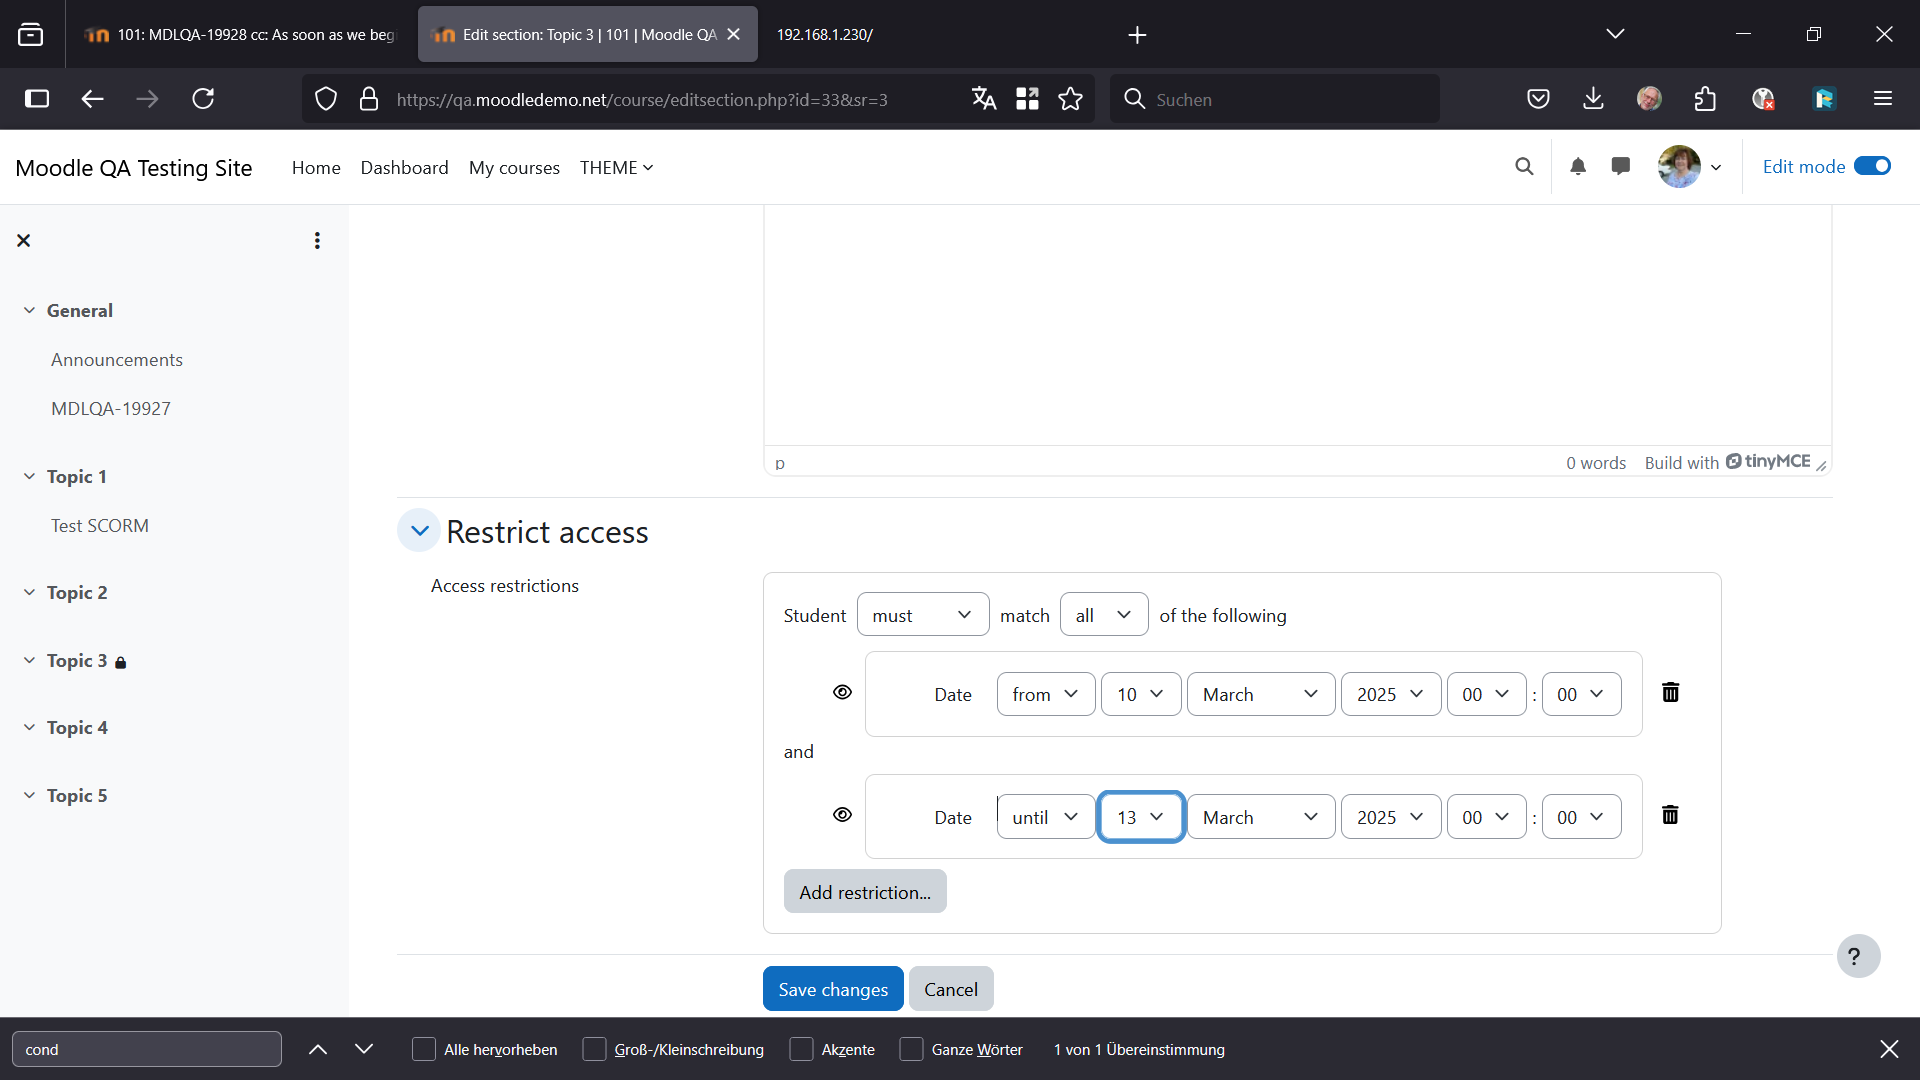
Task: Open Announcements in course index
Action: (117, 360)
